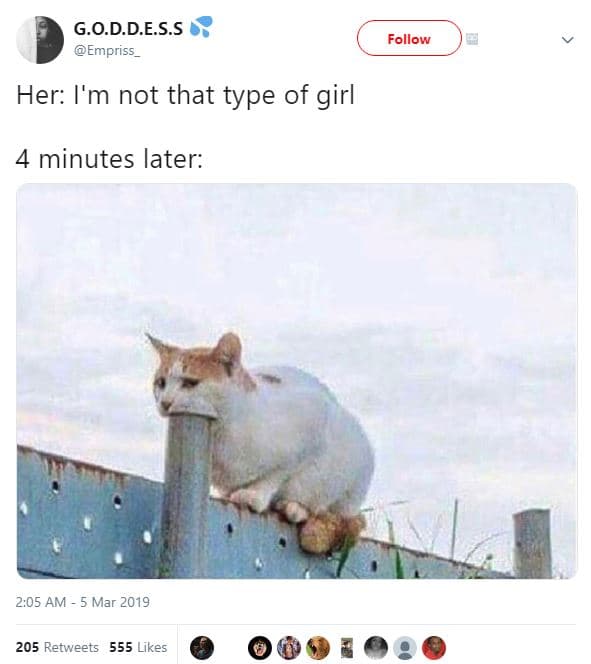Open G.O.D.D.E.S.S profile picture avatar
Image resolution: width=591 pixels, height=664 pixels.
[40, 40]
